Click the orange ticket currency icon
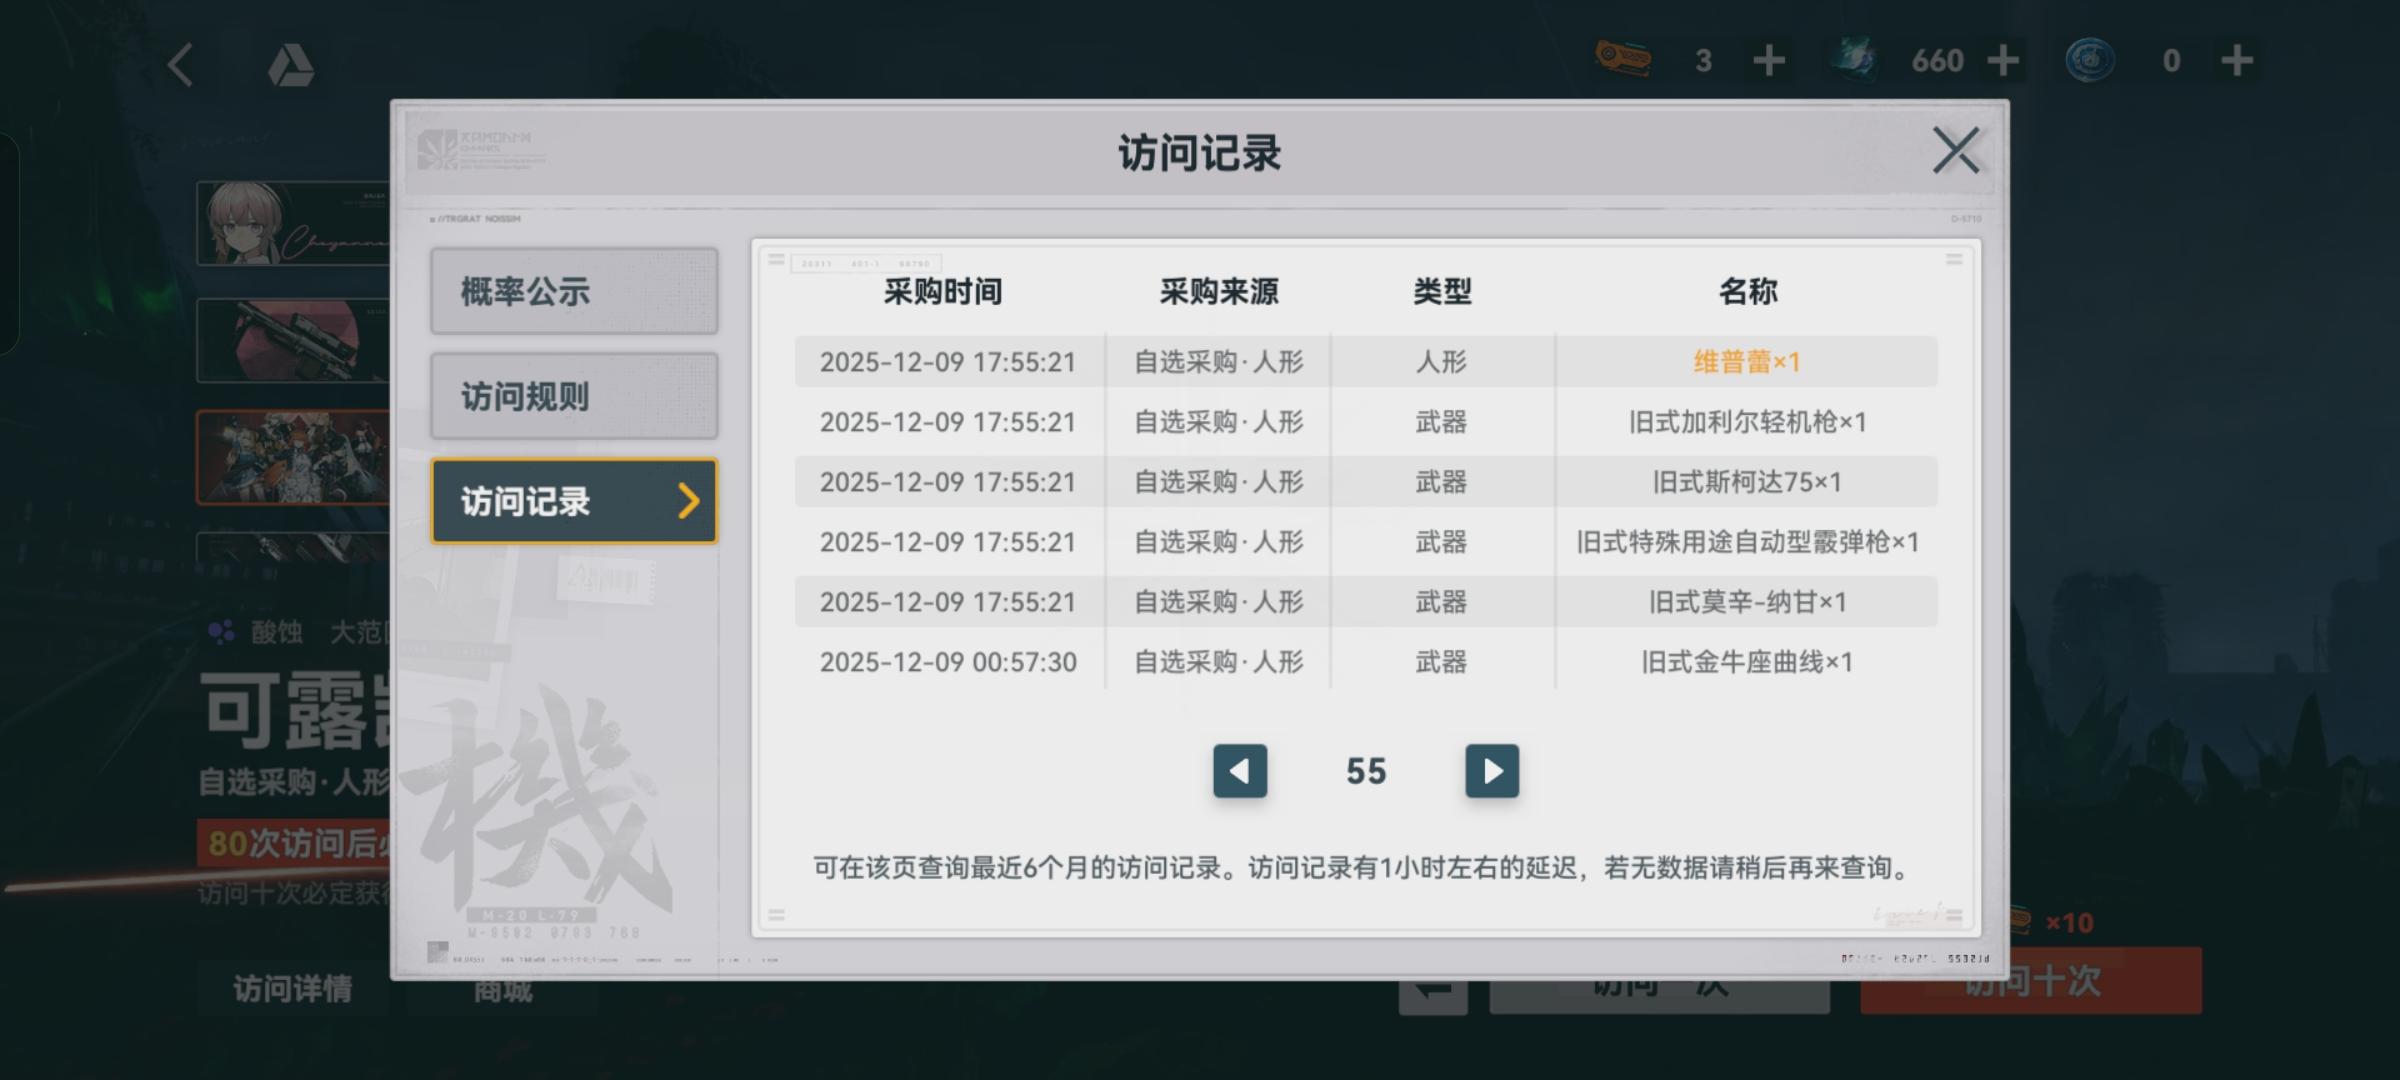The height and width of the screenshot is (1080, 2400). pyautogui.click(x=1622, y=59)
